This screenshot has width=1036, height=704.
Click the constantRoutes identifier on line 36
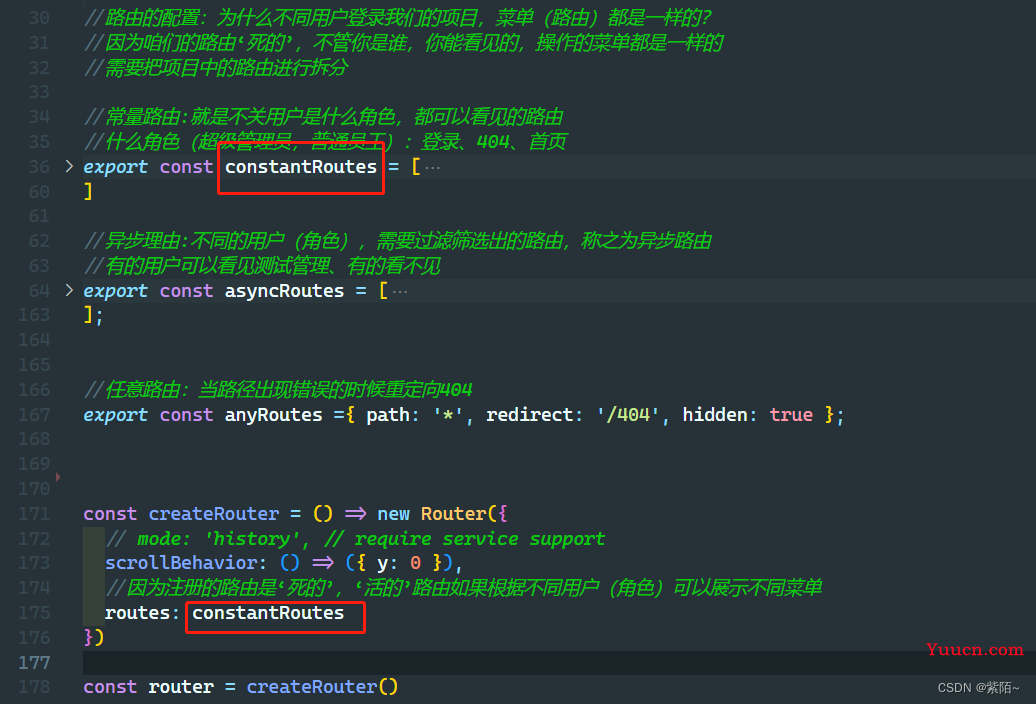301,167
